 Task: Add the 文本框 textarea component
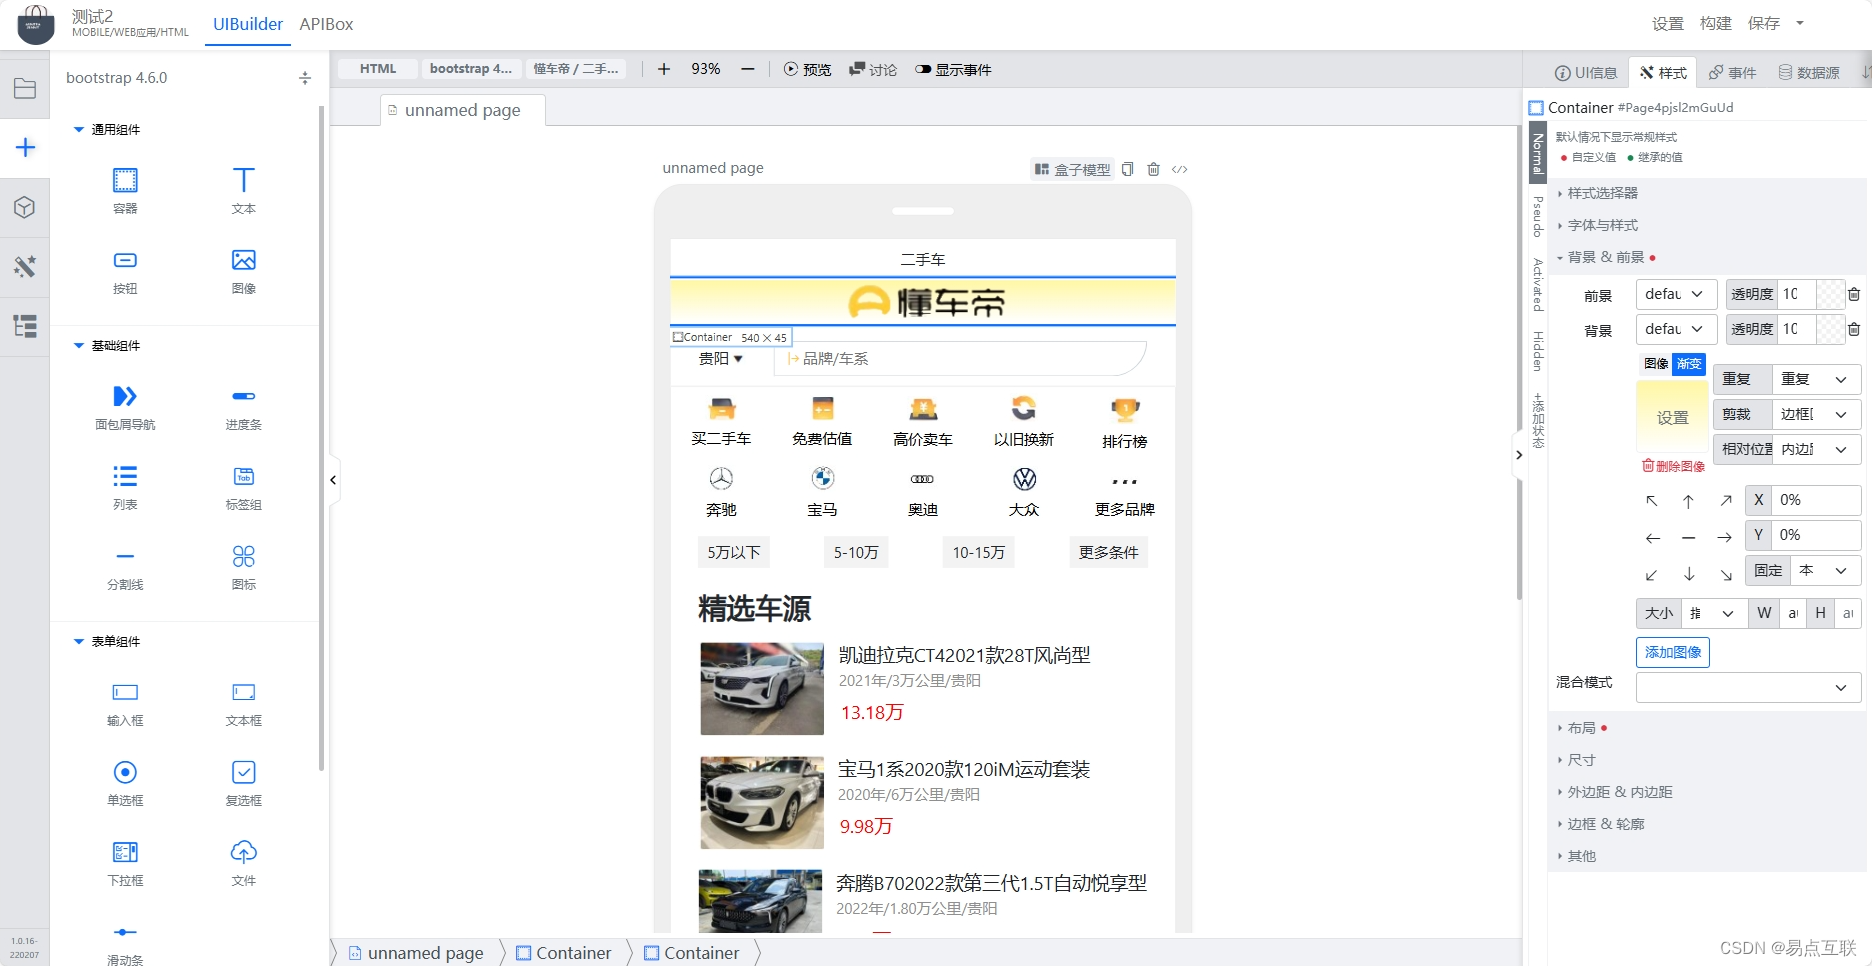[244, 703]
